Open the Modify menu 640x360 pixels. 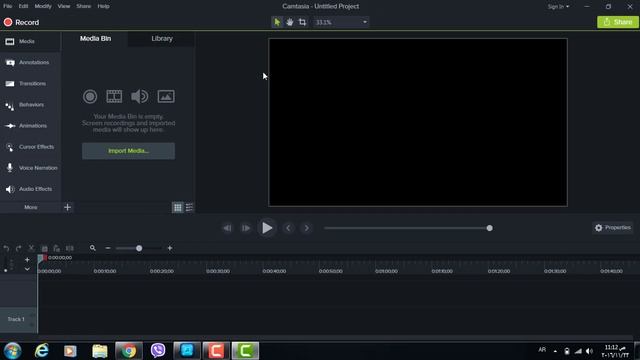pyautogui.click(x=43, y=6)
